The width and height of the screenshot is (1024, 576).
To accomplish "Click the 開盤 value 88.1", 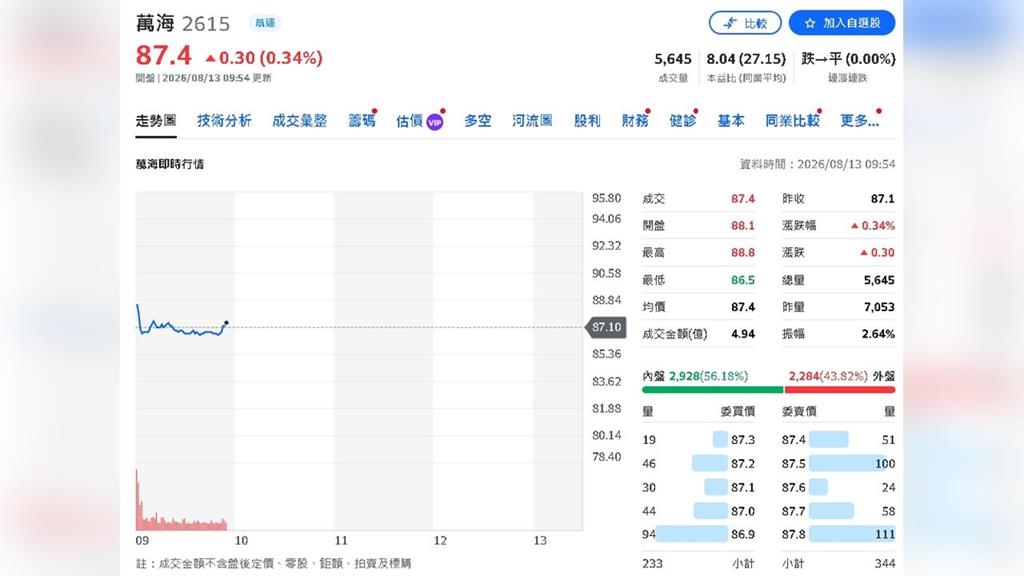I will 743,225.
